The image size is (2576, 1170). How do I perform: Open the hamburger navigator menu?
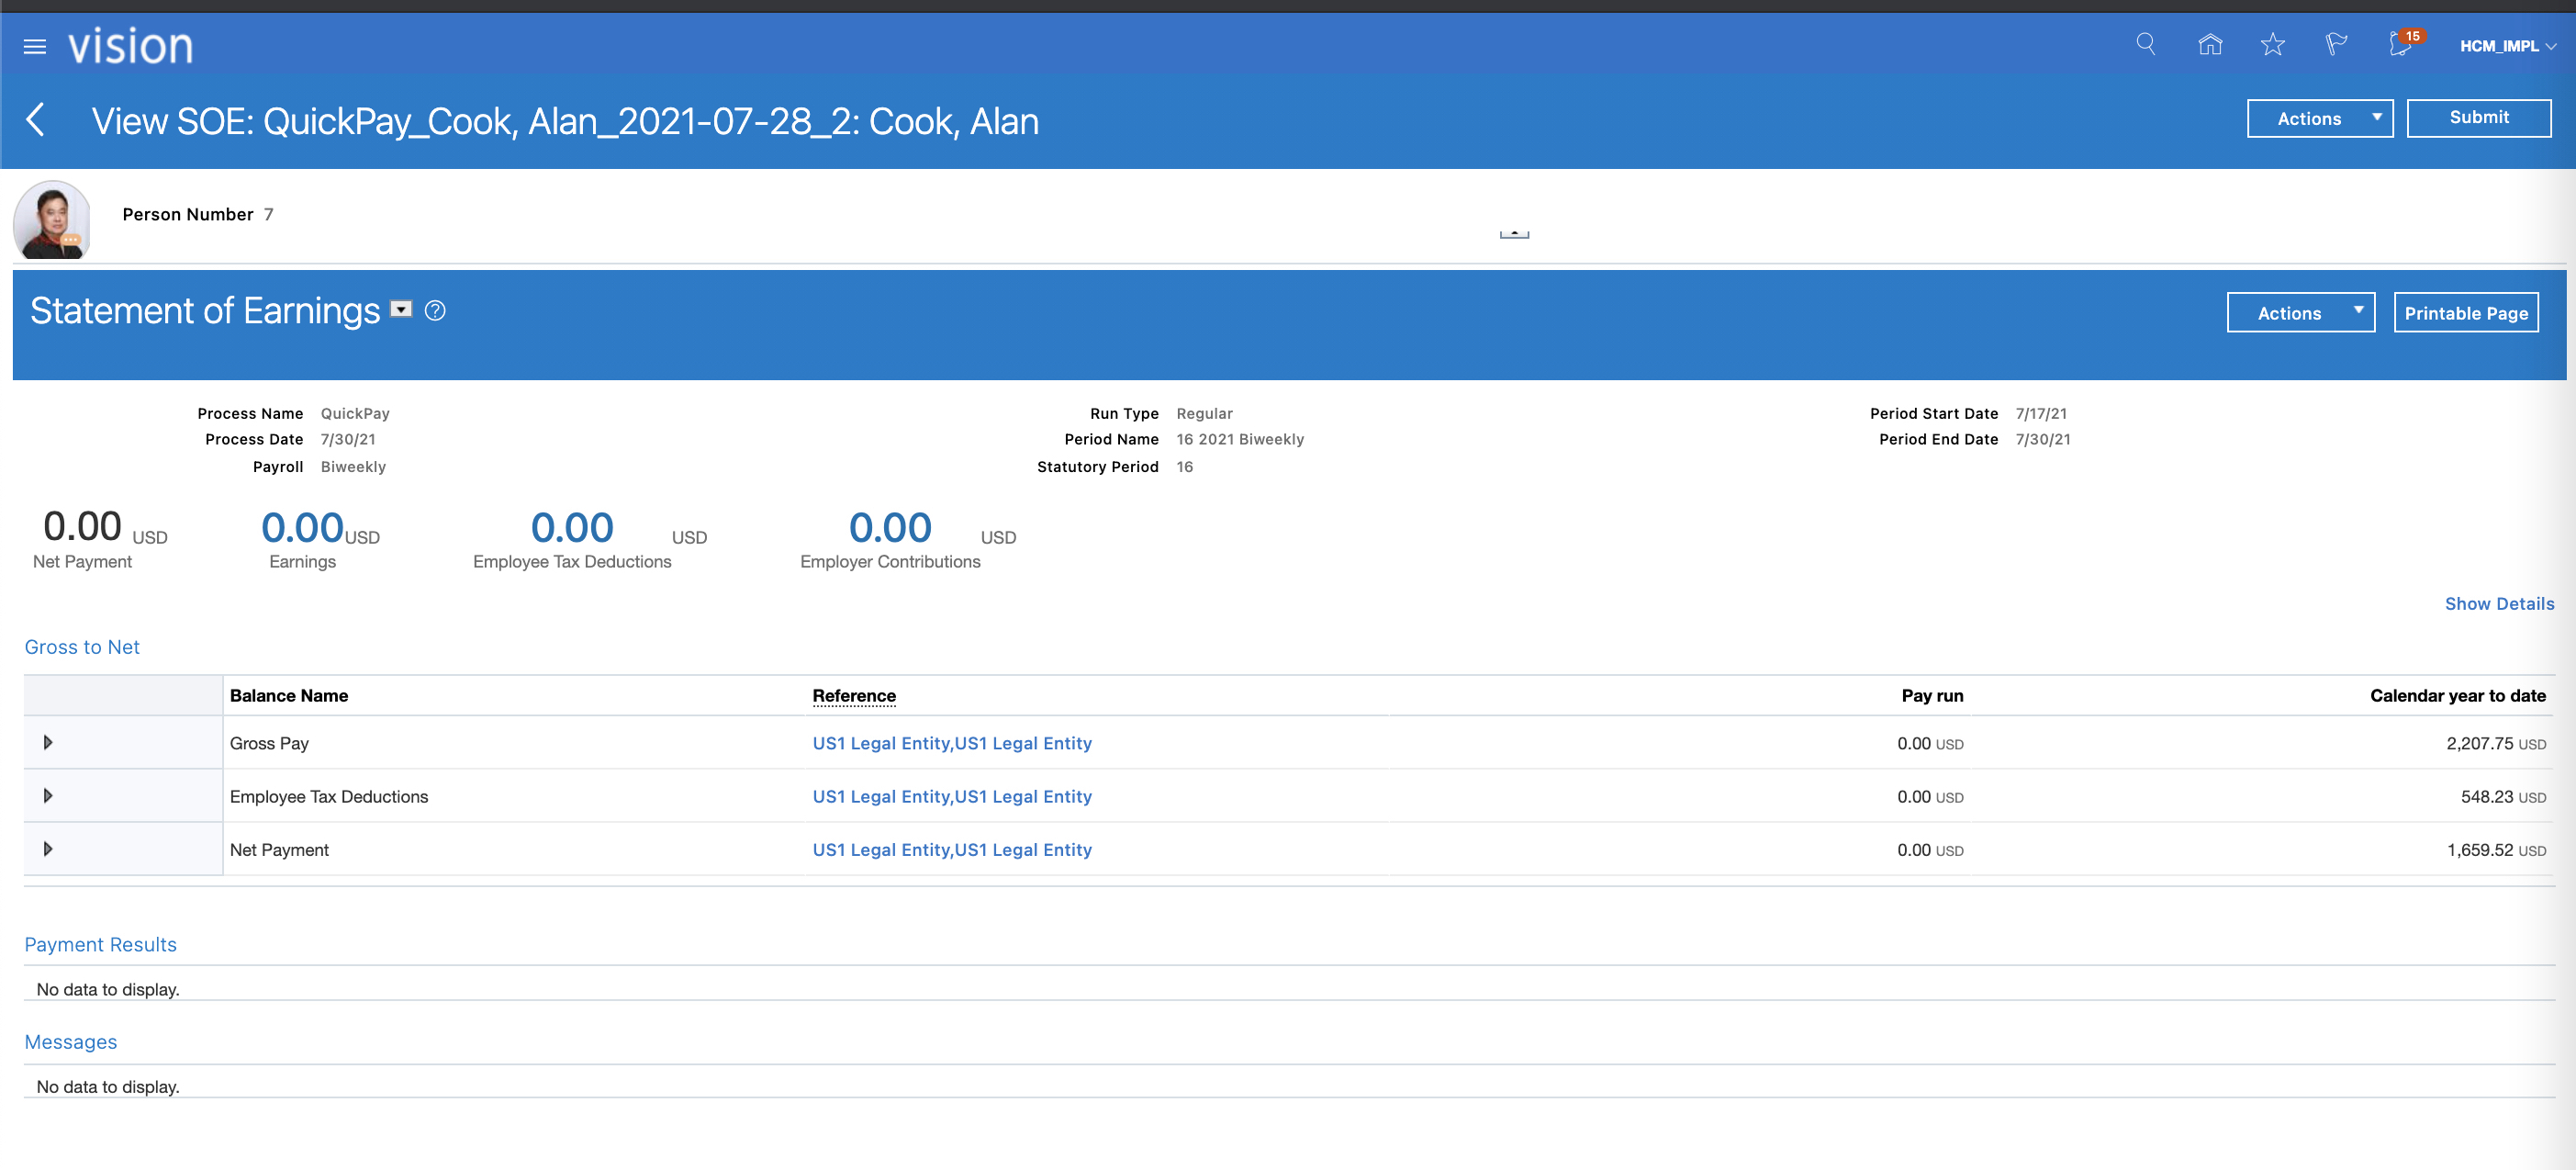[35, 46]
